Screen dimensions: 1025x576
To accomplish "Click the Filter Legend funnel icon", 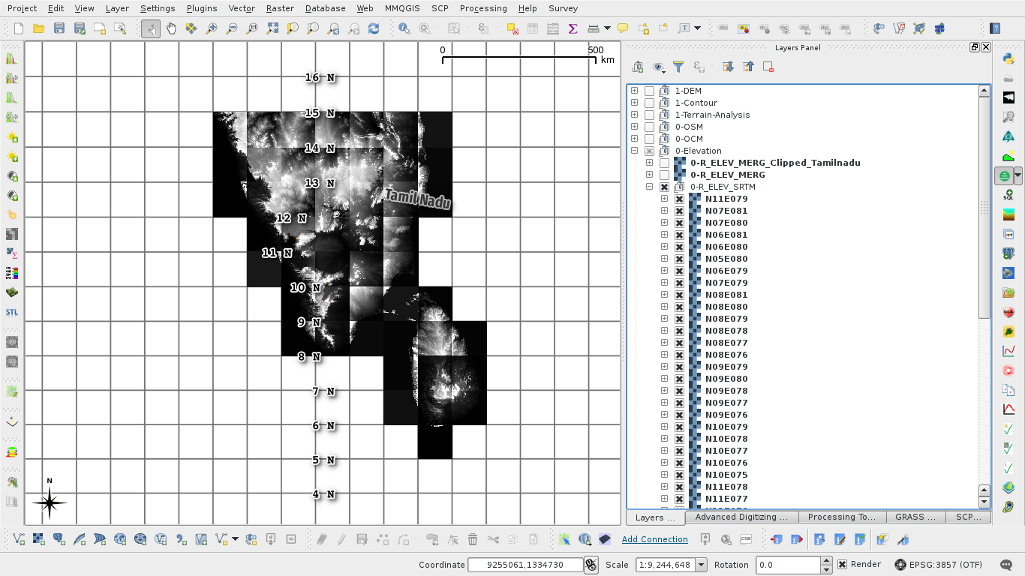I will [678, 67].
